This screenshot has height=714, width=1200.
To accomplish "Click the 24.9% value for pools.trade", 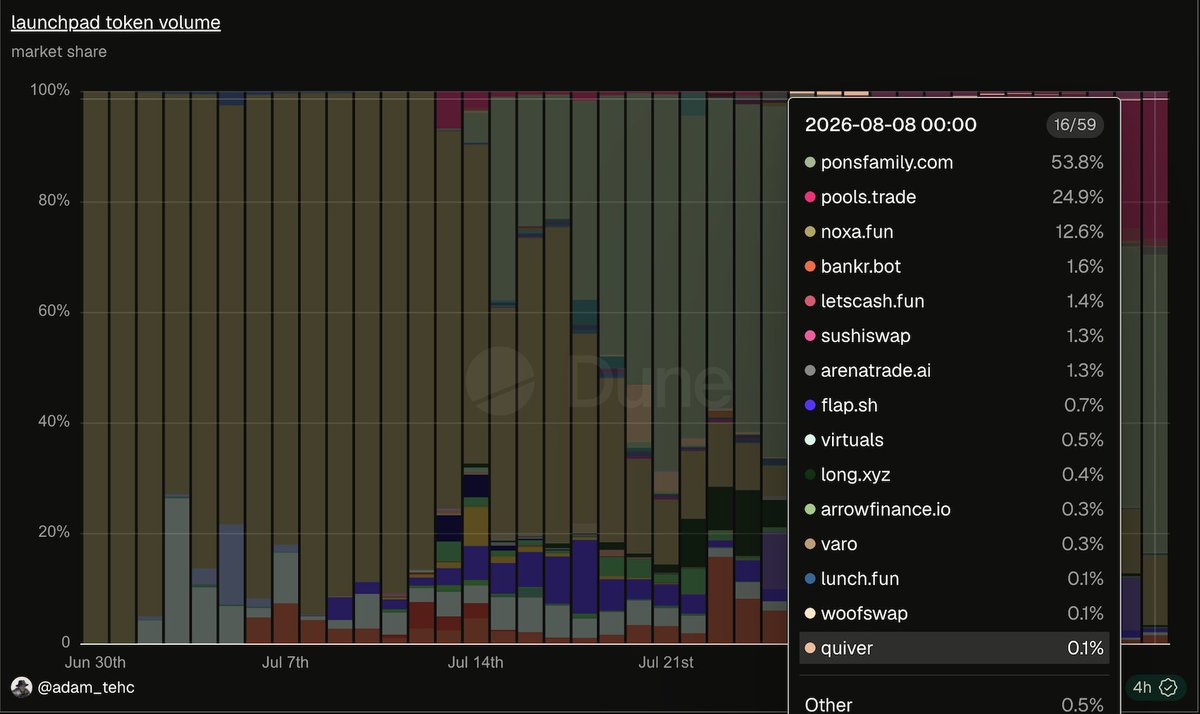I will click(1077, 197).
